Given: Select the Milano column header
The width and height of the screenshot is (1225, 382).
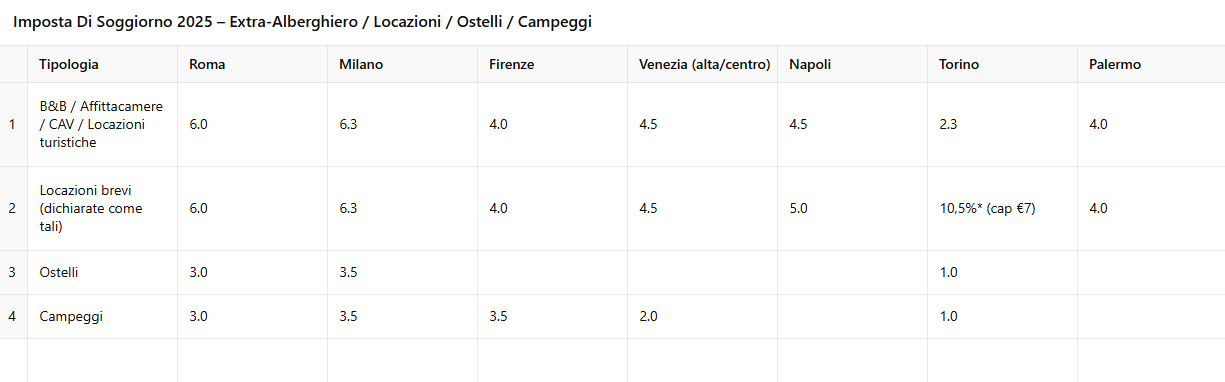Looking at the screenshot, I should coord(402,64).
